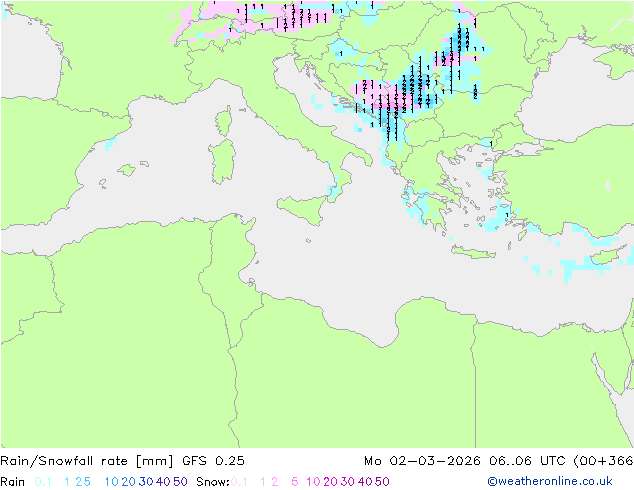Select the "Mo 02-03-2026" date text

point(422,461)
